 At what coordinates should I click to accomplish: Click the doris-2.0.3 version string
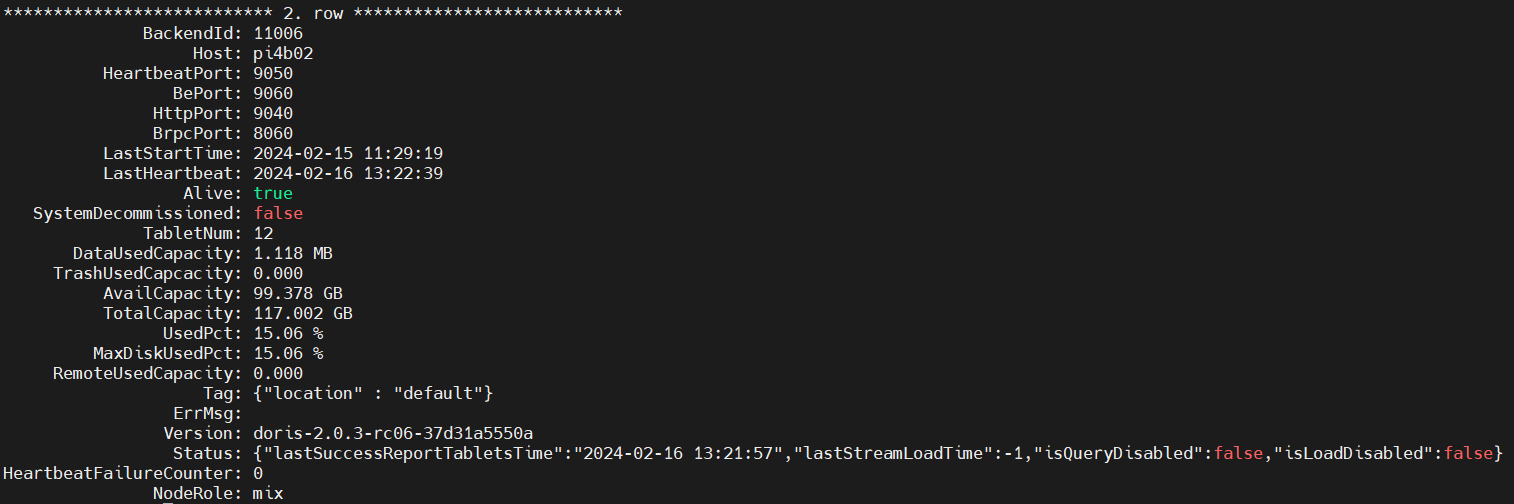point(393,433)
